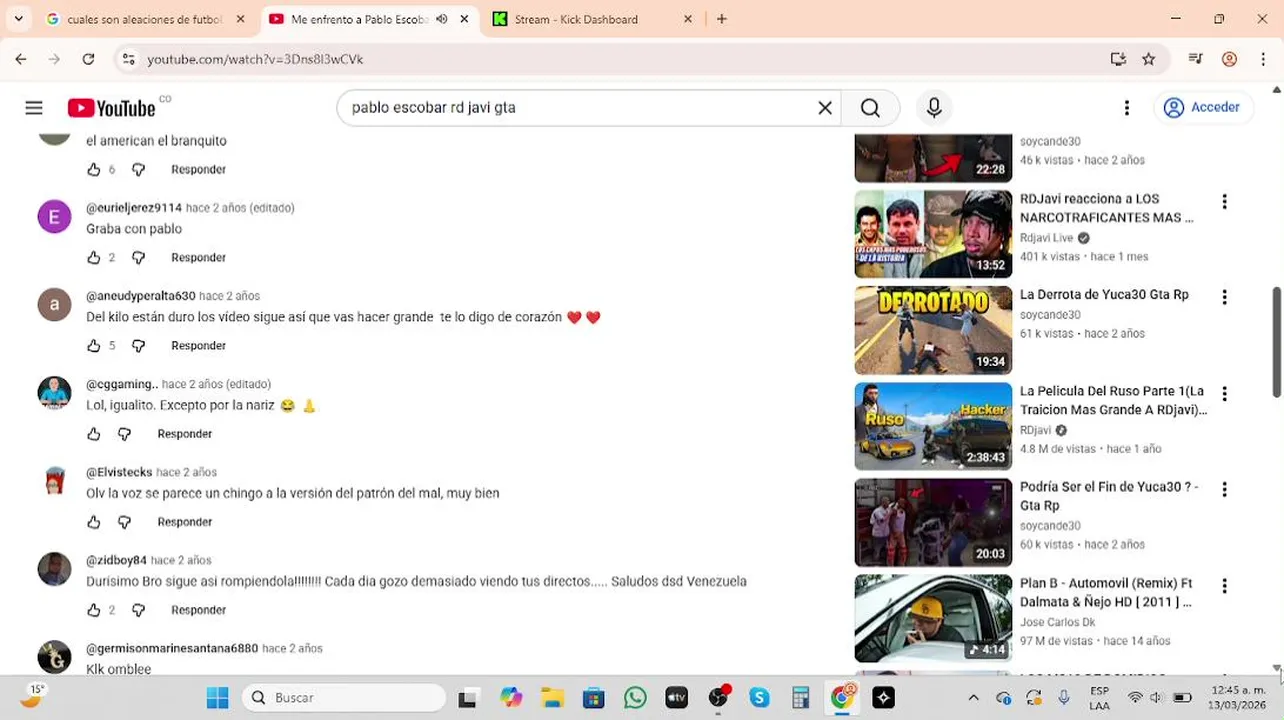Open the Chrome three-dot menu
The width and height of the screenshot is (1284, 720).
click(x=1262, y=59)
